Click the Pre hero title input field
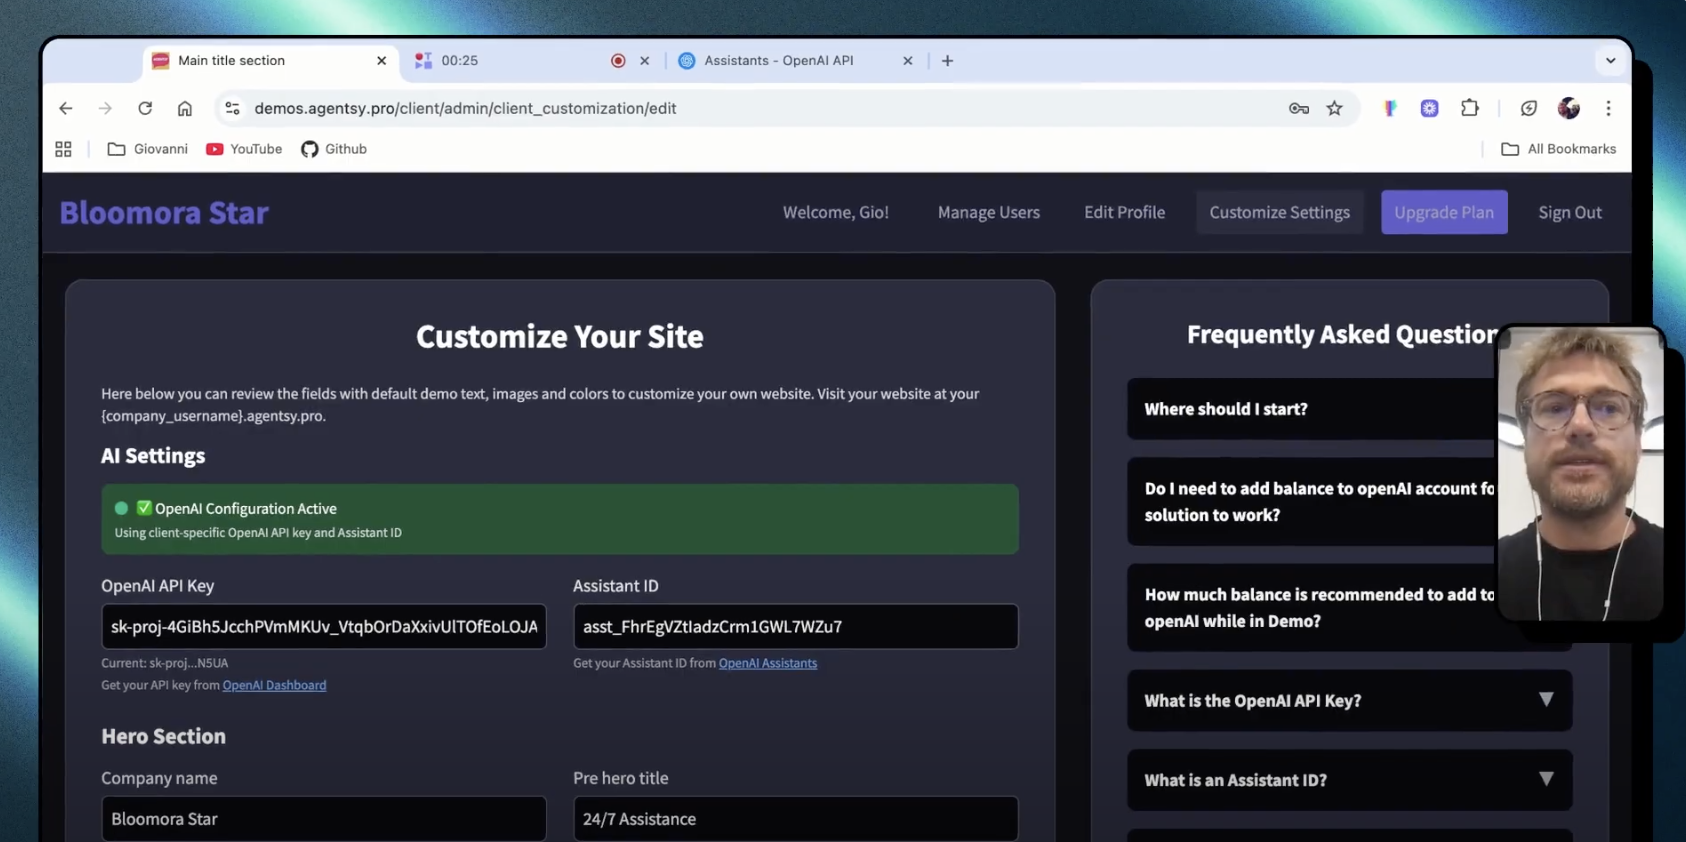 tap(796, 819)
